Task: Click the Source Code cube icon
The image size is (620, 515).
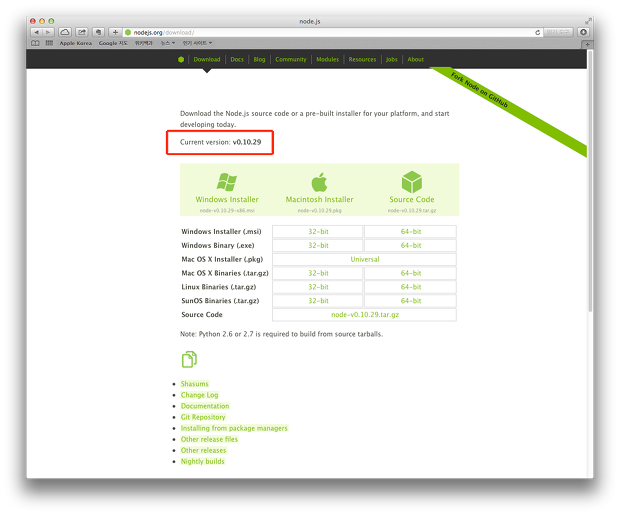Action: coord(412,182)
